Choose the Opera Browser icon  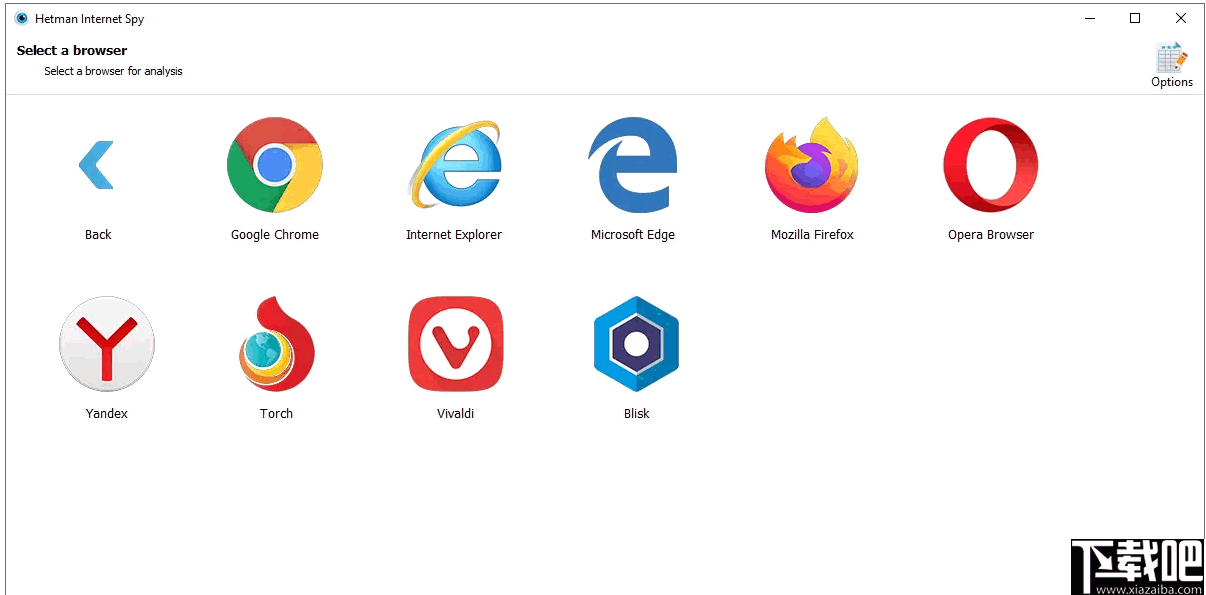[991, 165]
